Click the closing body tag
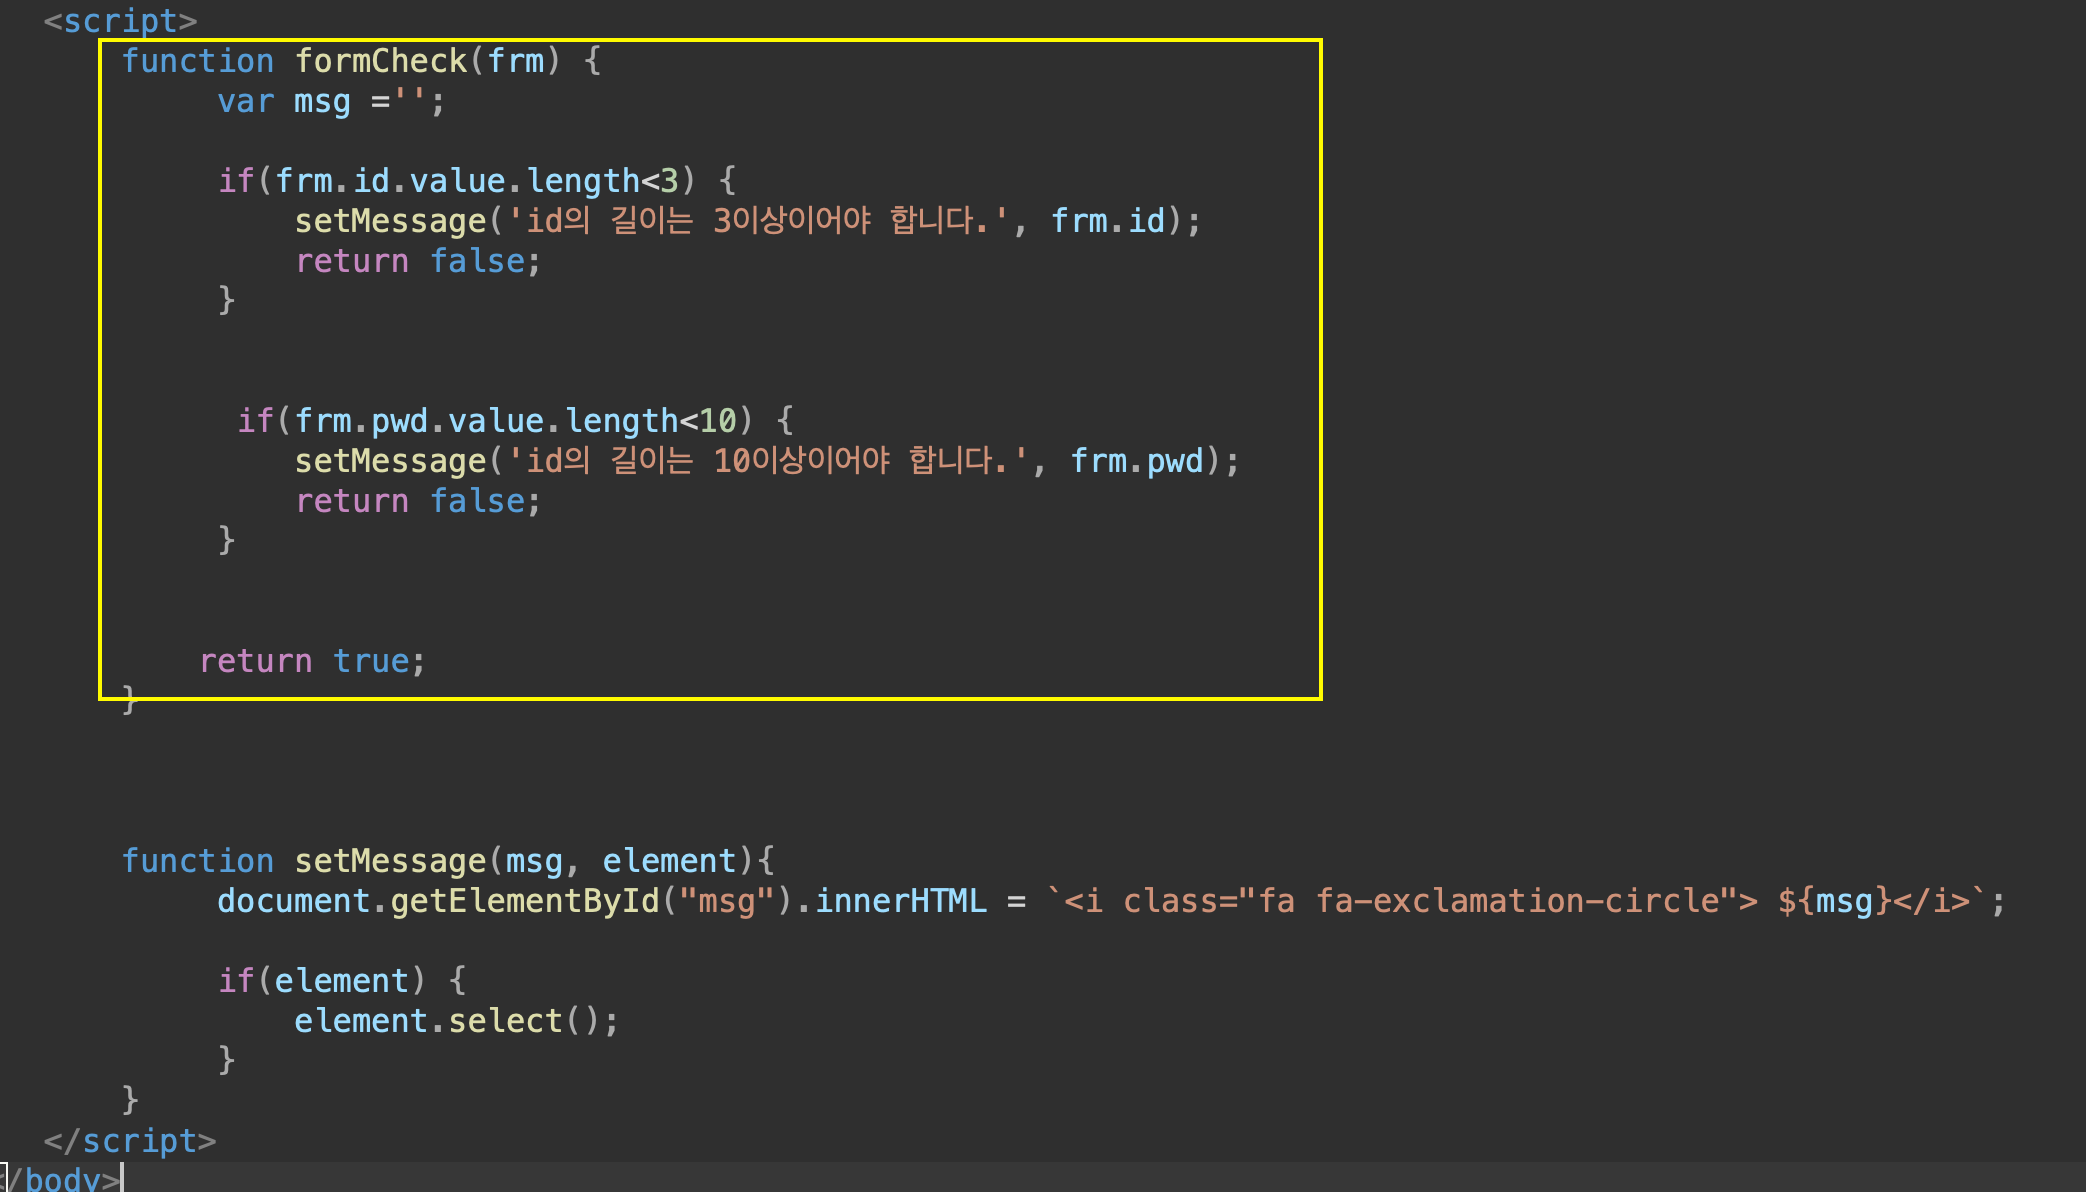The image size is (2086, 1192). (x=62, y=1179)
